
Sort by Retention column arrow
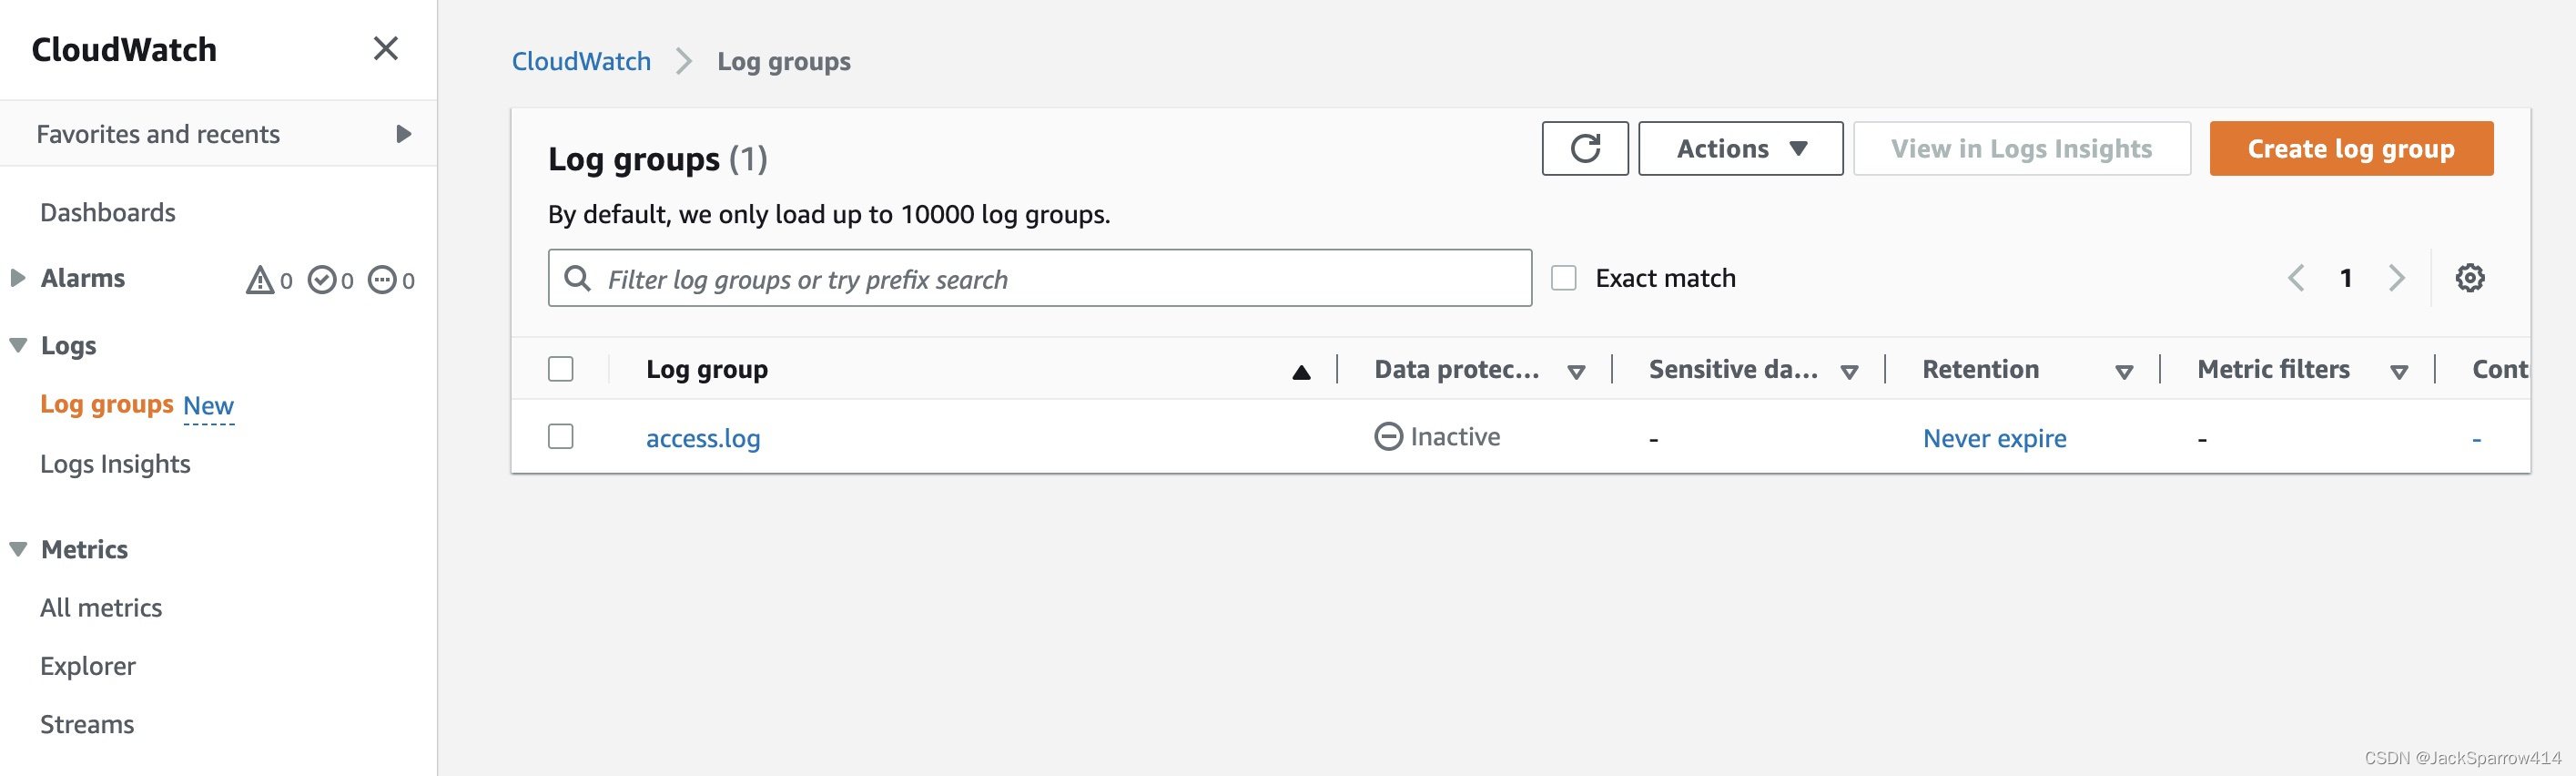pyautogui.click(x=2124, y=372)
